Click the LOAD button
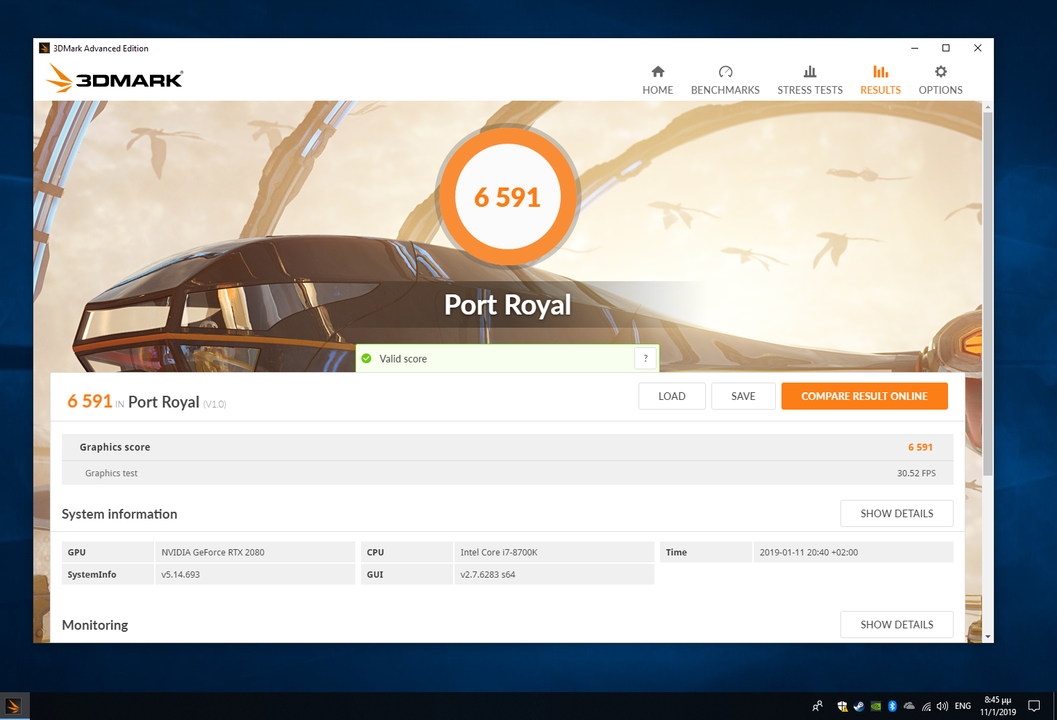Image resolution: width=1057 pixels, height=720 pixels. coord(671,396)
